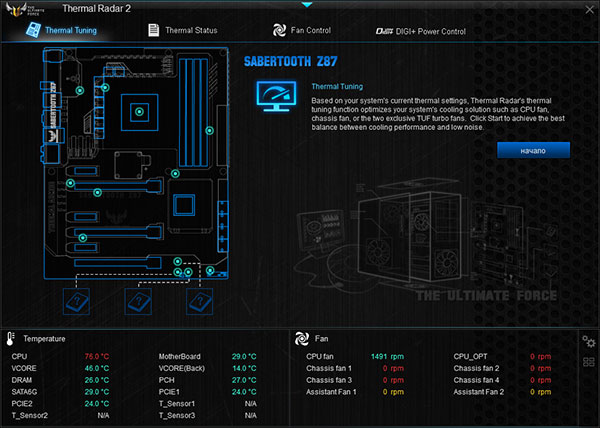Click the rightmost unknown thermal sensor device icon
Screen dimensions: 600x428
(200, 302)
